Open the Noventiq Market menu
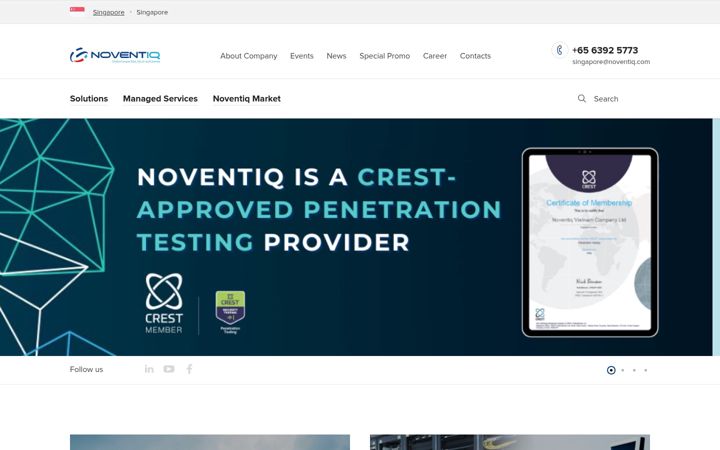 pos(247,99)
